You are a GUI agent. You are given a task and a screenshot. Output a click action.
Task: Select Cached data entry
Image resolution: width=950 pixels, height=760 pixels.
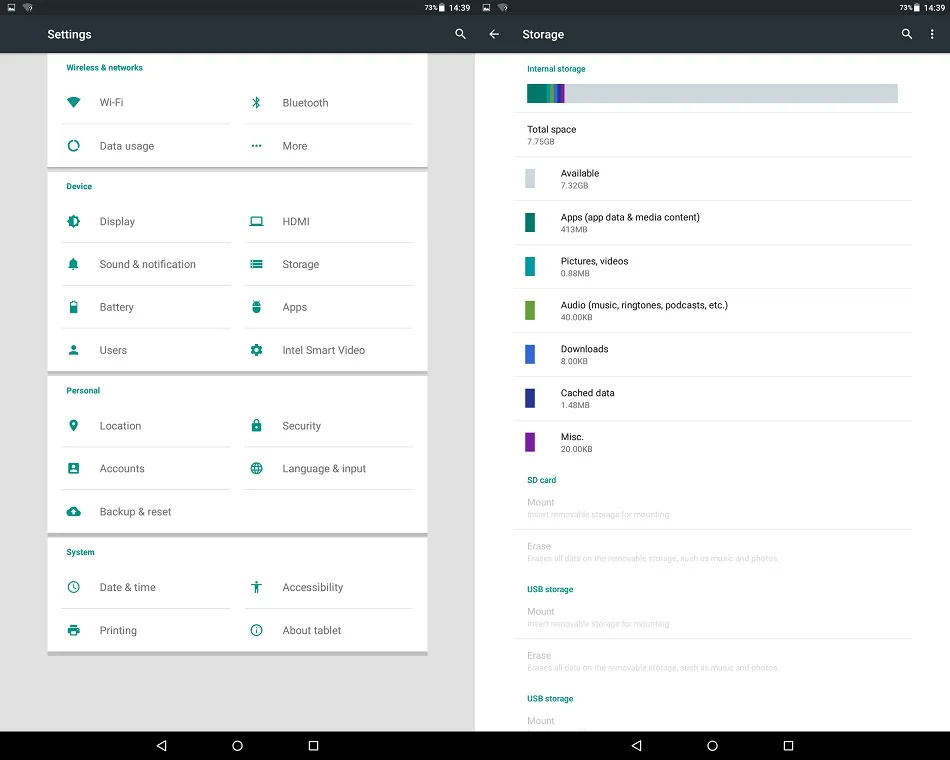click(712, 398)
